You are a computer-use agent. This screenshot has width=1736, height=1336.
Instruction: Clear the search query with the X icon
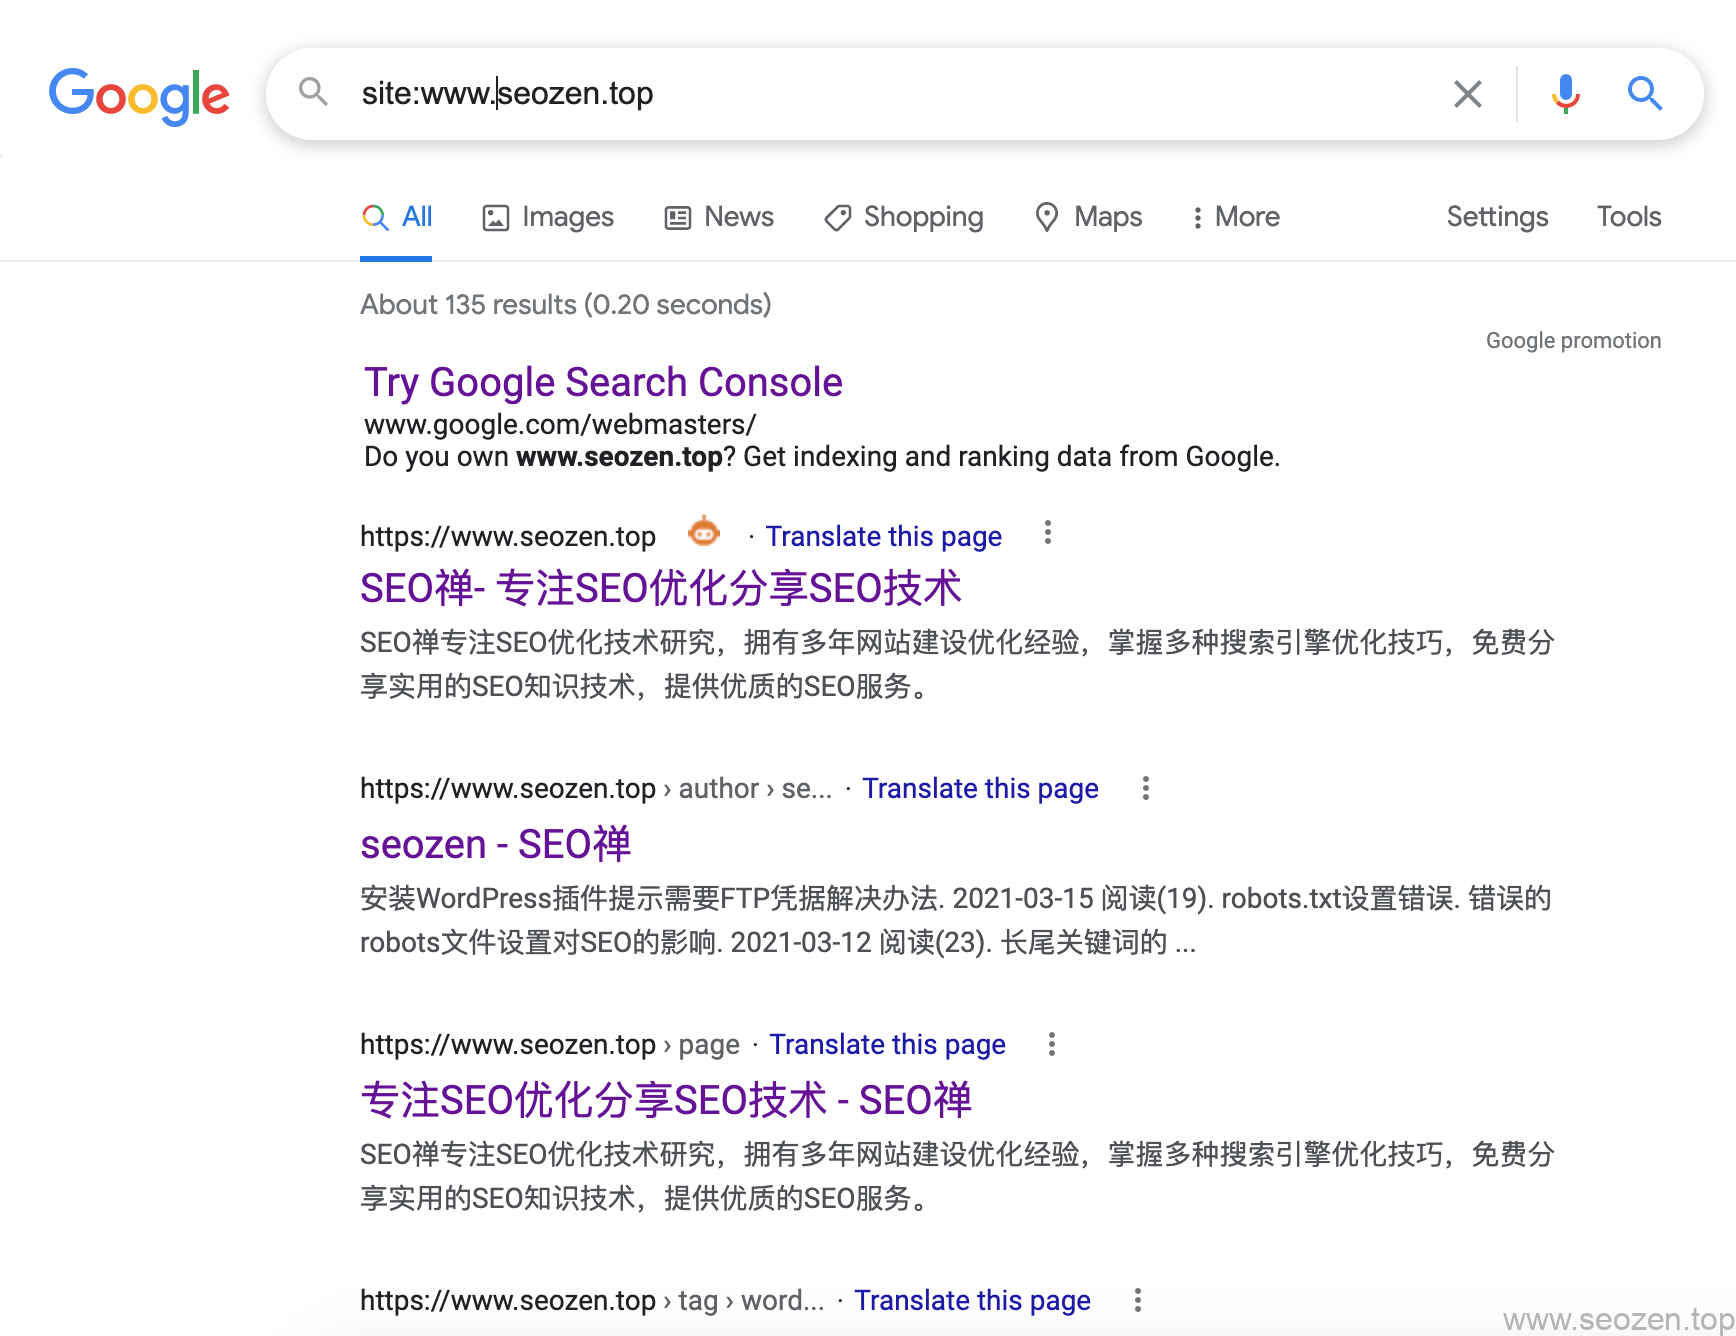[1467, 93]
